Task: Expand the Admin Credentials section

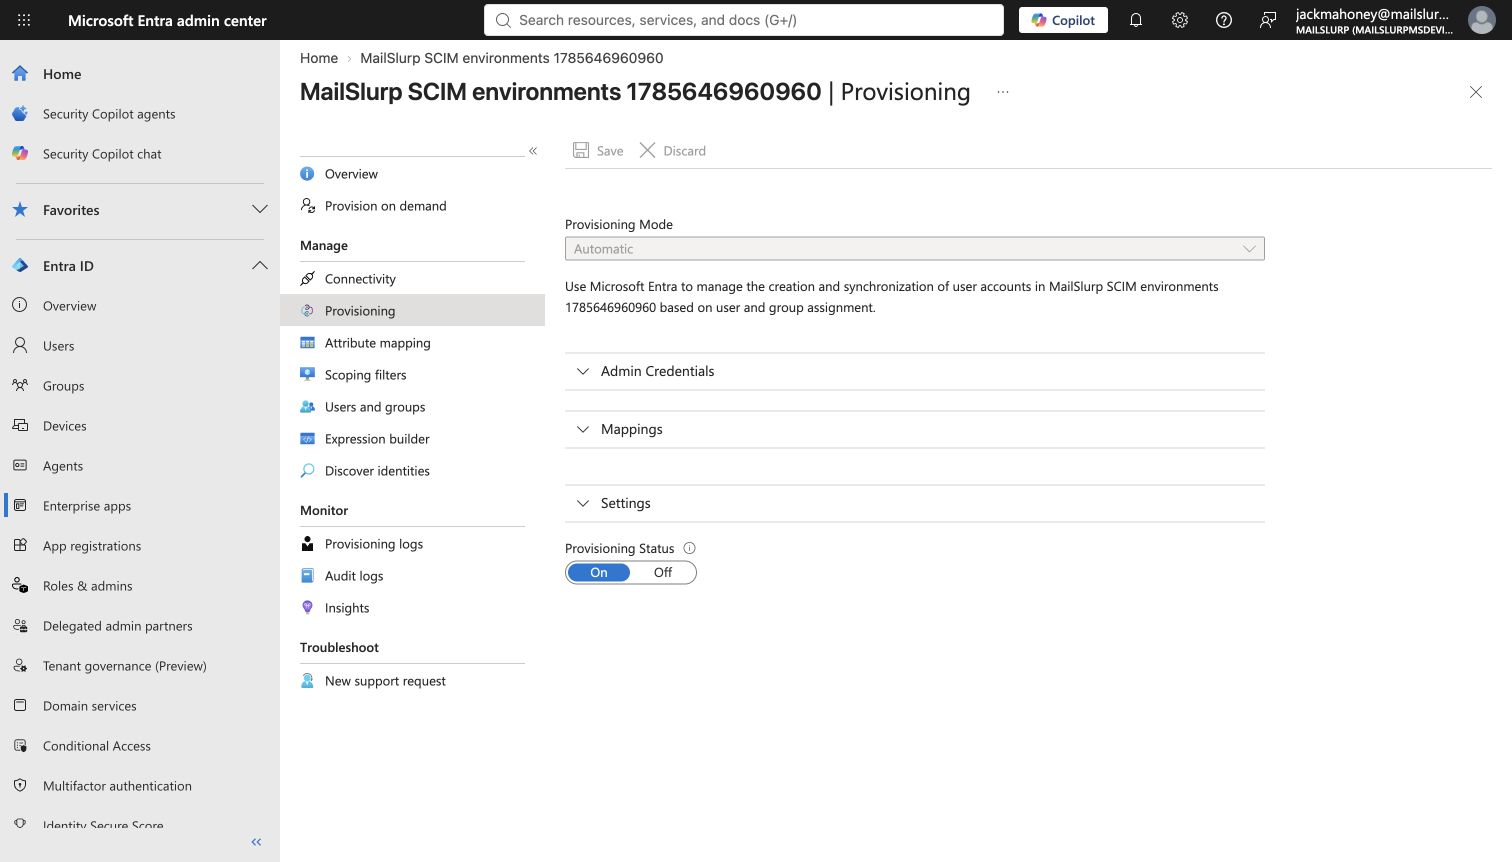Action: pyautogui.click(x=914, y=371)
